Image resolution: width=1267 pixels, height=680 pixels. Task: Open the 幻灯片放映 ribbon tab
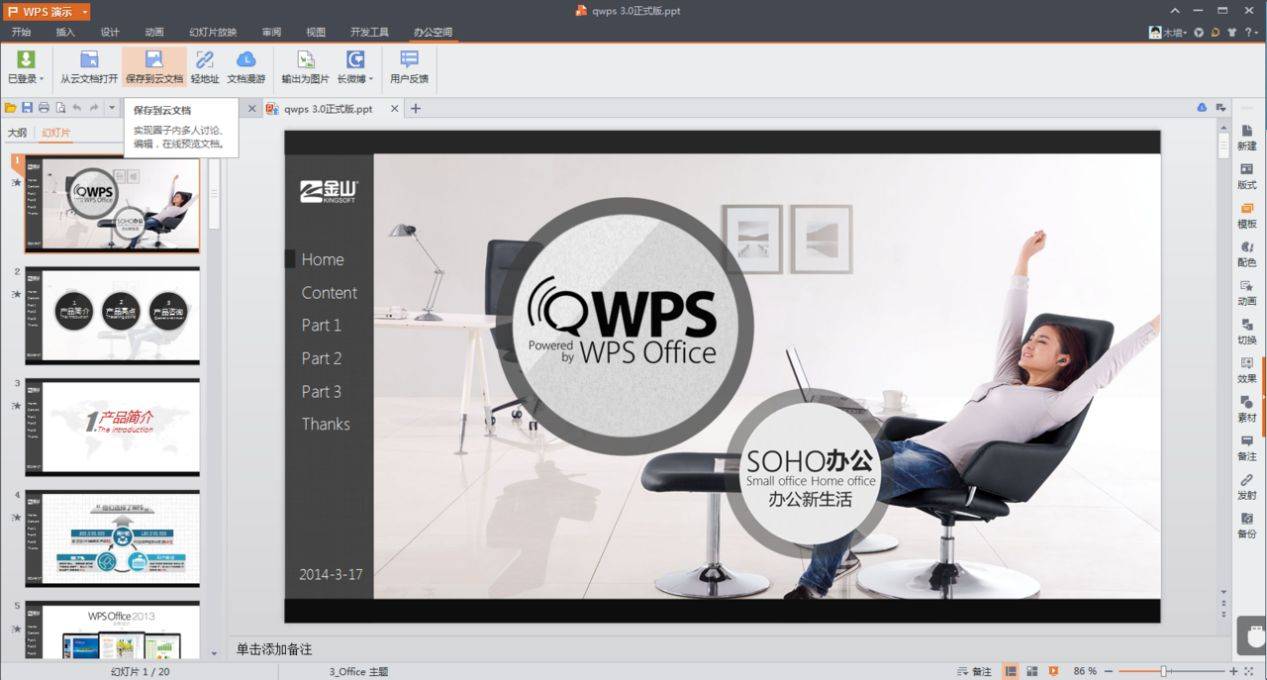point(213,32)
